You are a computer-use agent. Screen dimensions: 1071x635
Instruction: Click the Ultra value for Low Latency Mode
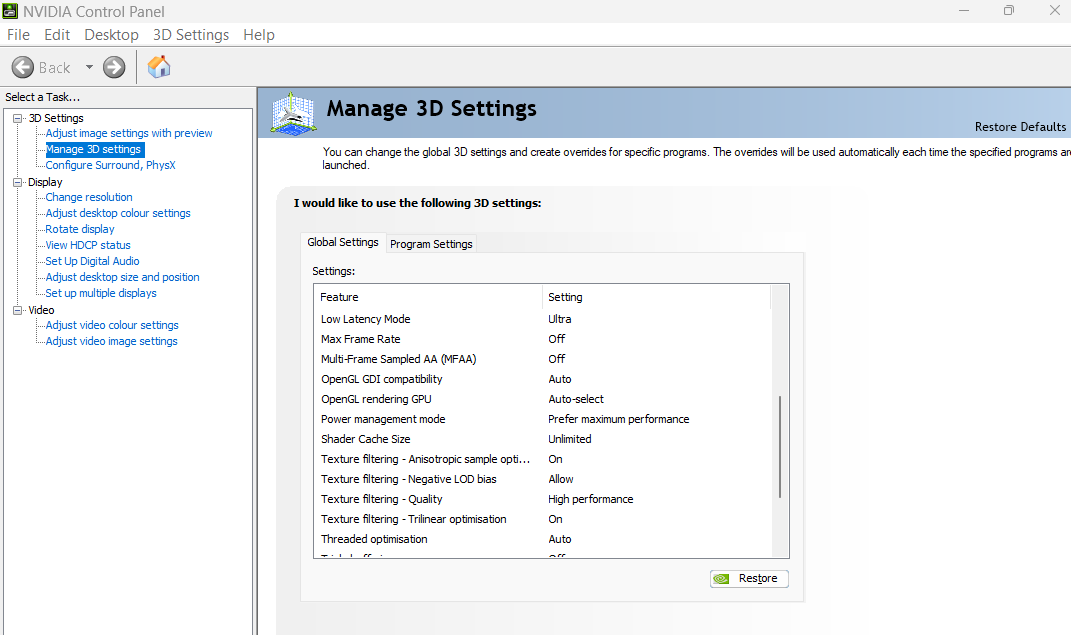click(x=559, y=319)
